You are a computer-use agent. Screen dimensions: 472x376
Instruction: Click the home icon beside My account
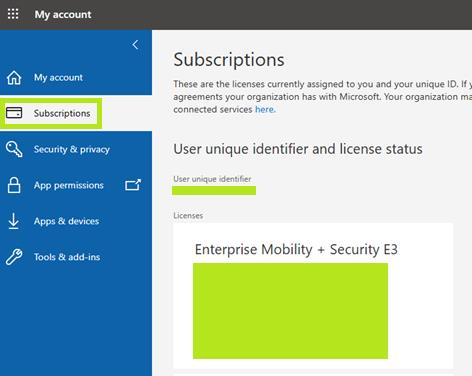click(x=14, y=78)
